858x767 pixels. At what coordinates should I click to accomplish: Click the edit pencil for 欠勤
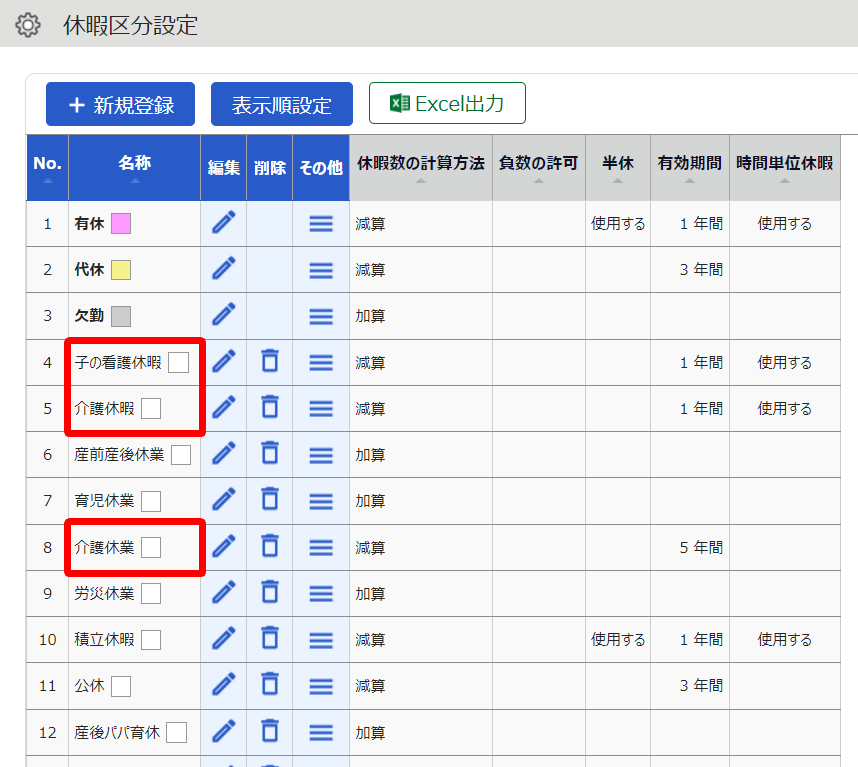224,316
